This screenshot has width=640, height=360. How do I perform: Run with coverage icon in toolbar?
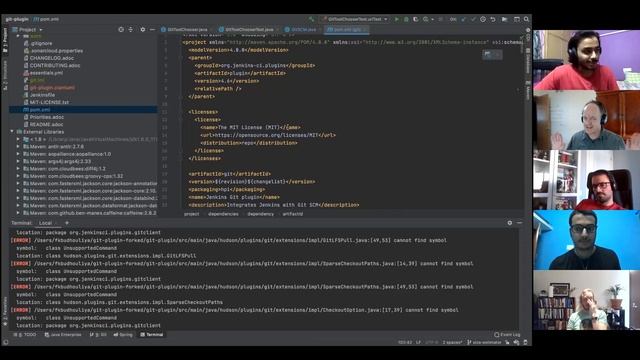[x=416, y=19]
